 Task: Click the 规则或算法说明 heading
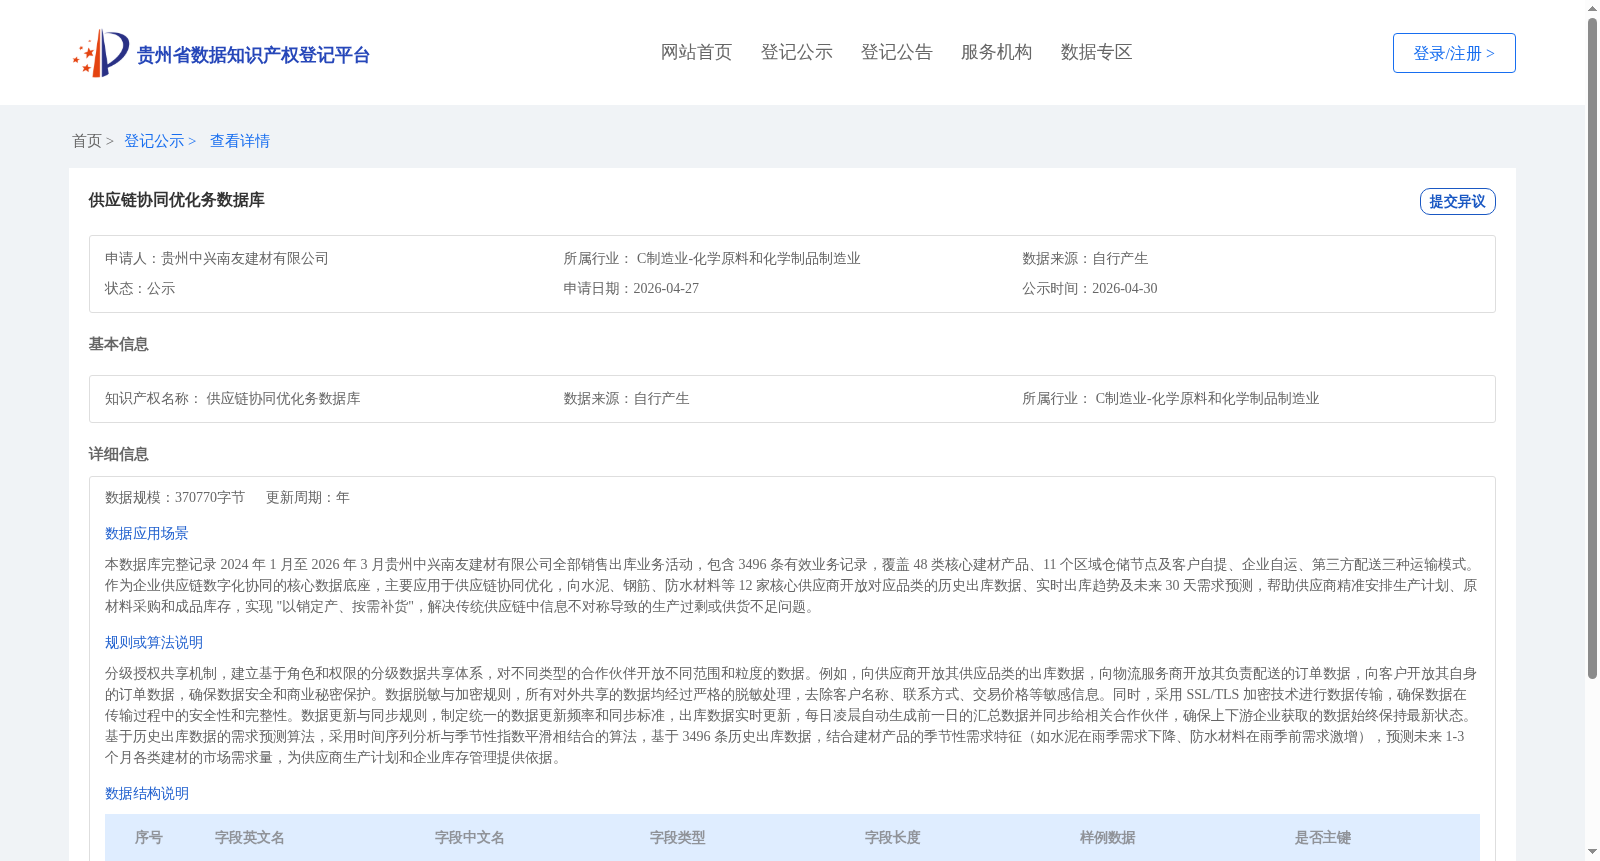[x=154, y=642]
